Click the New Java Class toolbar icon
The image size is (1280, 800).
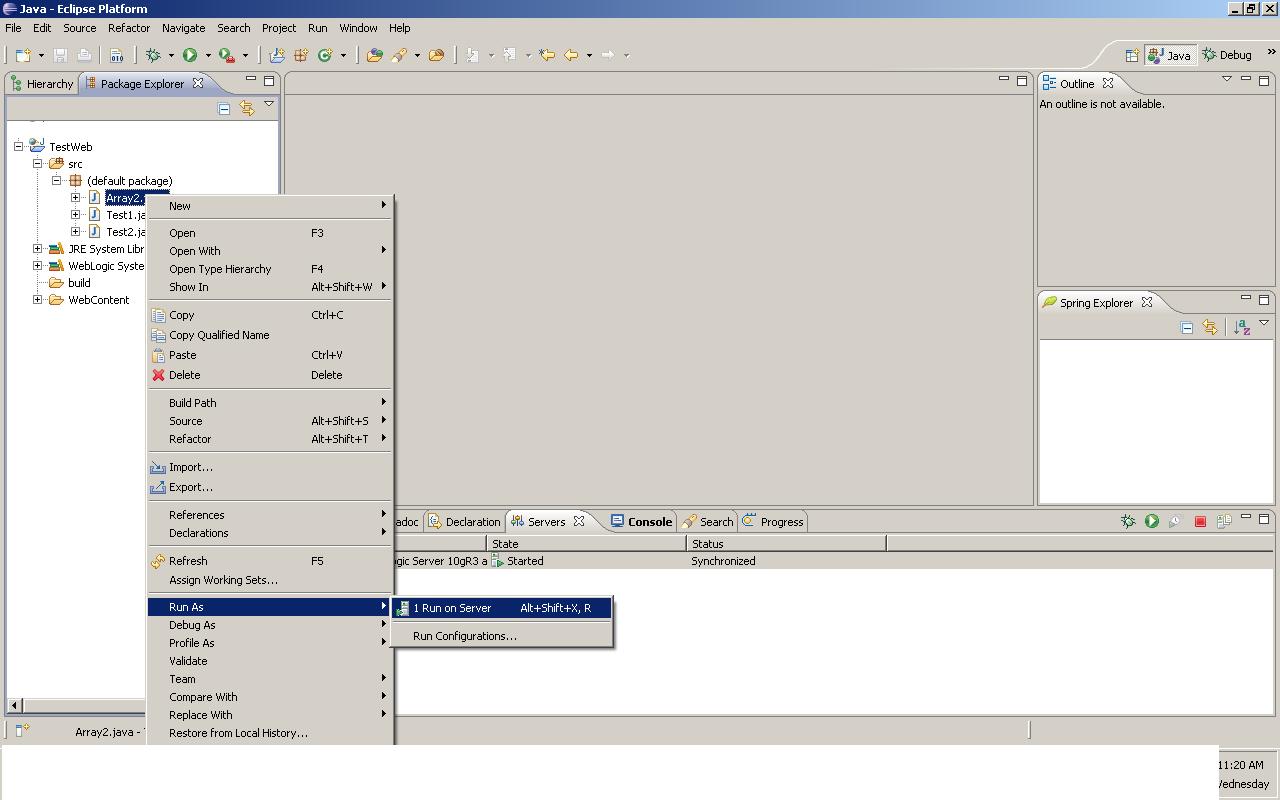(x=325, y=55)
